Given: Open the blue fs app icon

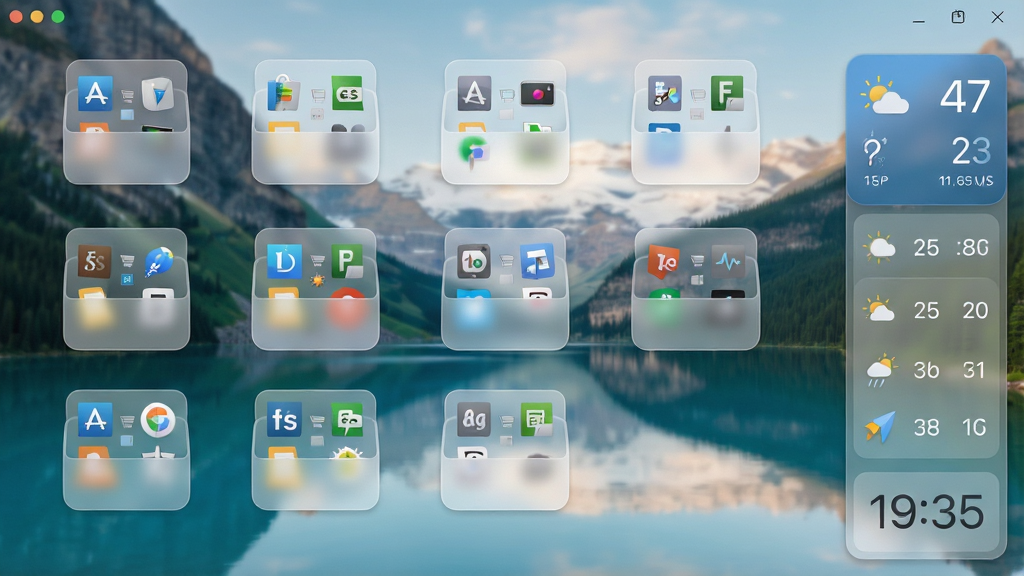Looking at the screenshot, I should click(284, 420).
